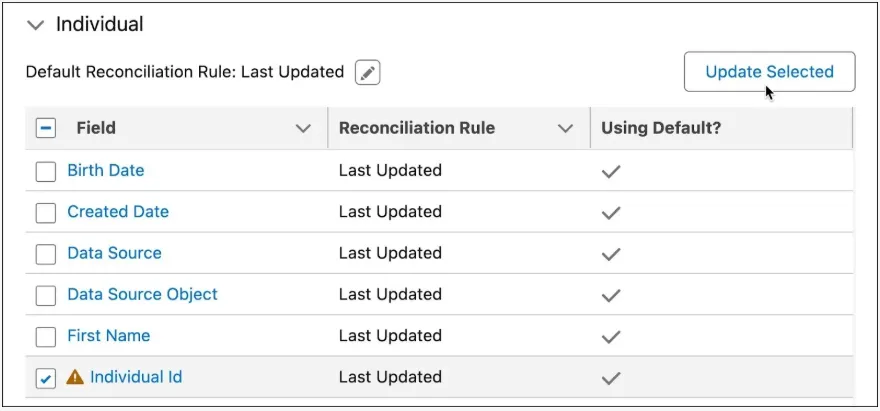The width and height of the screenshot is (880, 411).
Task: Click the Using Default checkmark in Data Source row
Action: [x=610, y=254]
